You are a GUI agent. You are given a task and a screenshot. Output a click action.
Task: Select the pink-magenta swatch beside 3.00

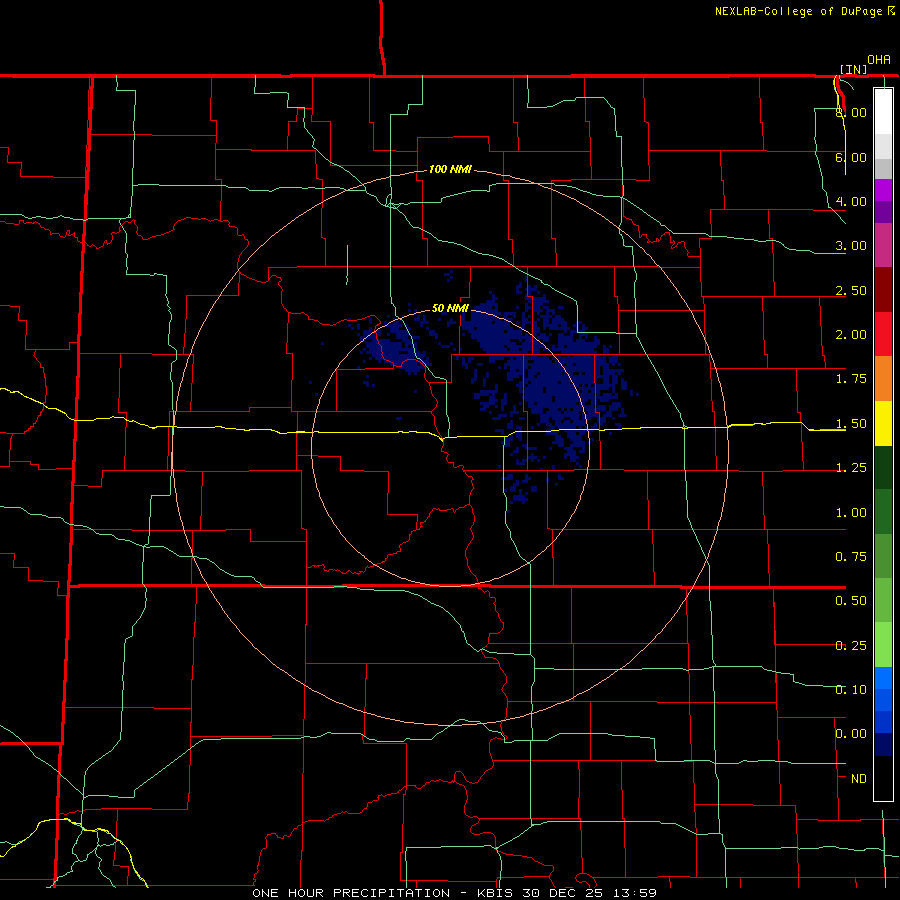pos(883,245)
